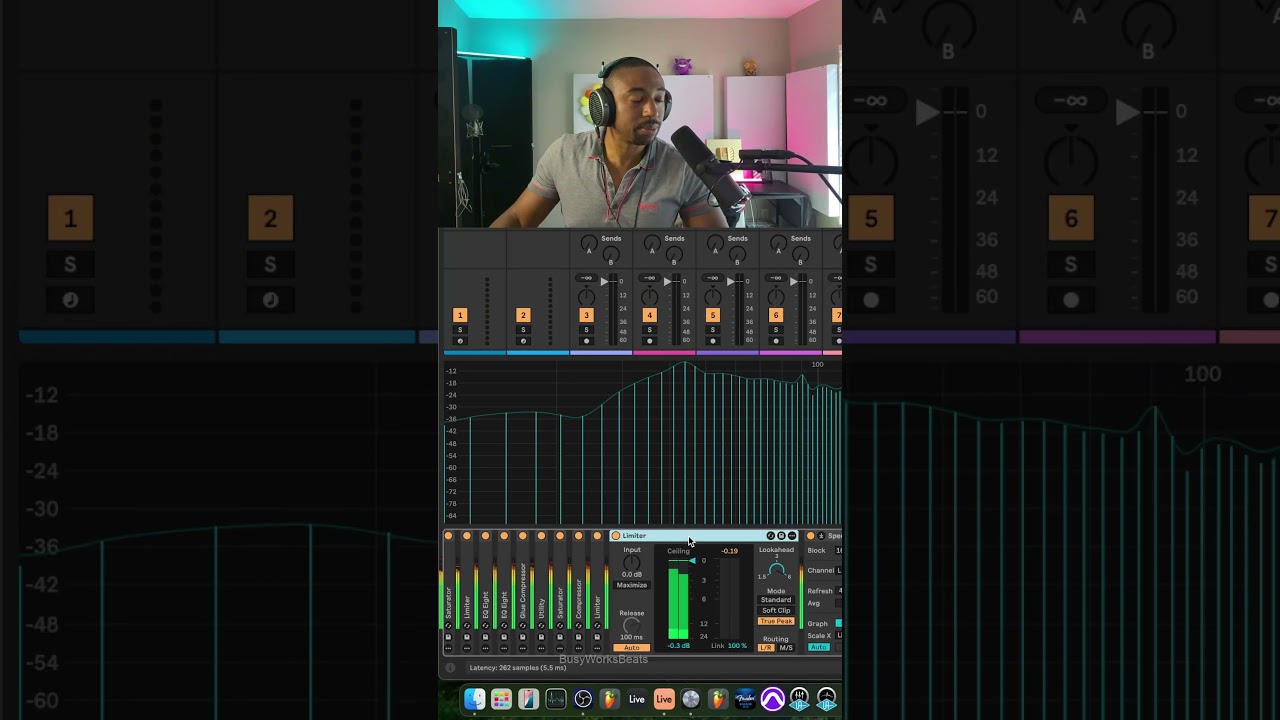The image size is (1280, 720).
Task: Click track 5 pan knob
Action: 712,297
